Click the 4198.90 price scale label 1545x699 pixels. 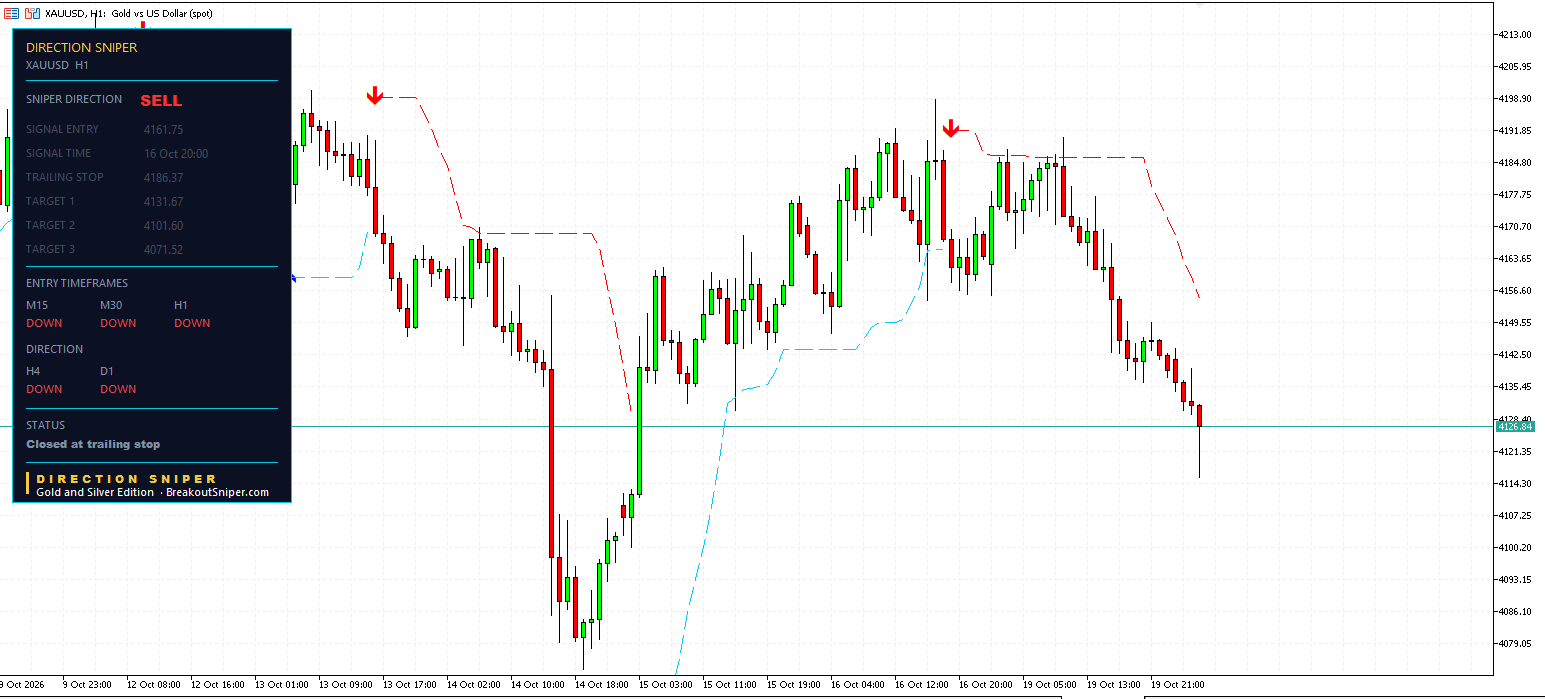[1515, 99]
